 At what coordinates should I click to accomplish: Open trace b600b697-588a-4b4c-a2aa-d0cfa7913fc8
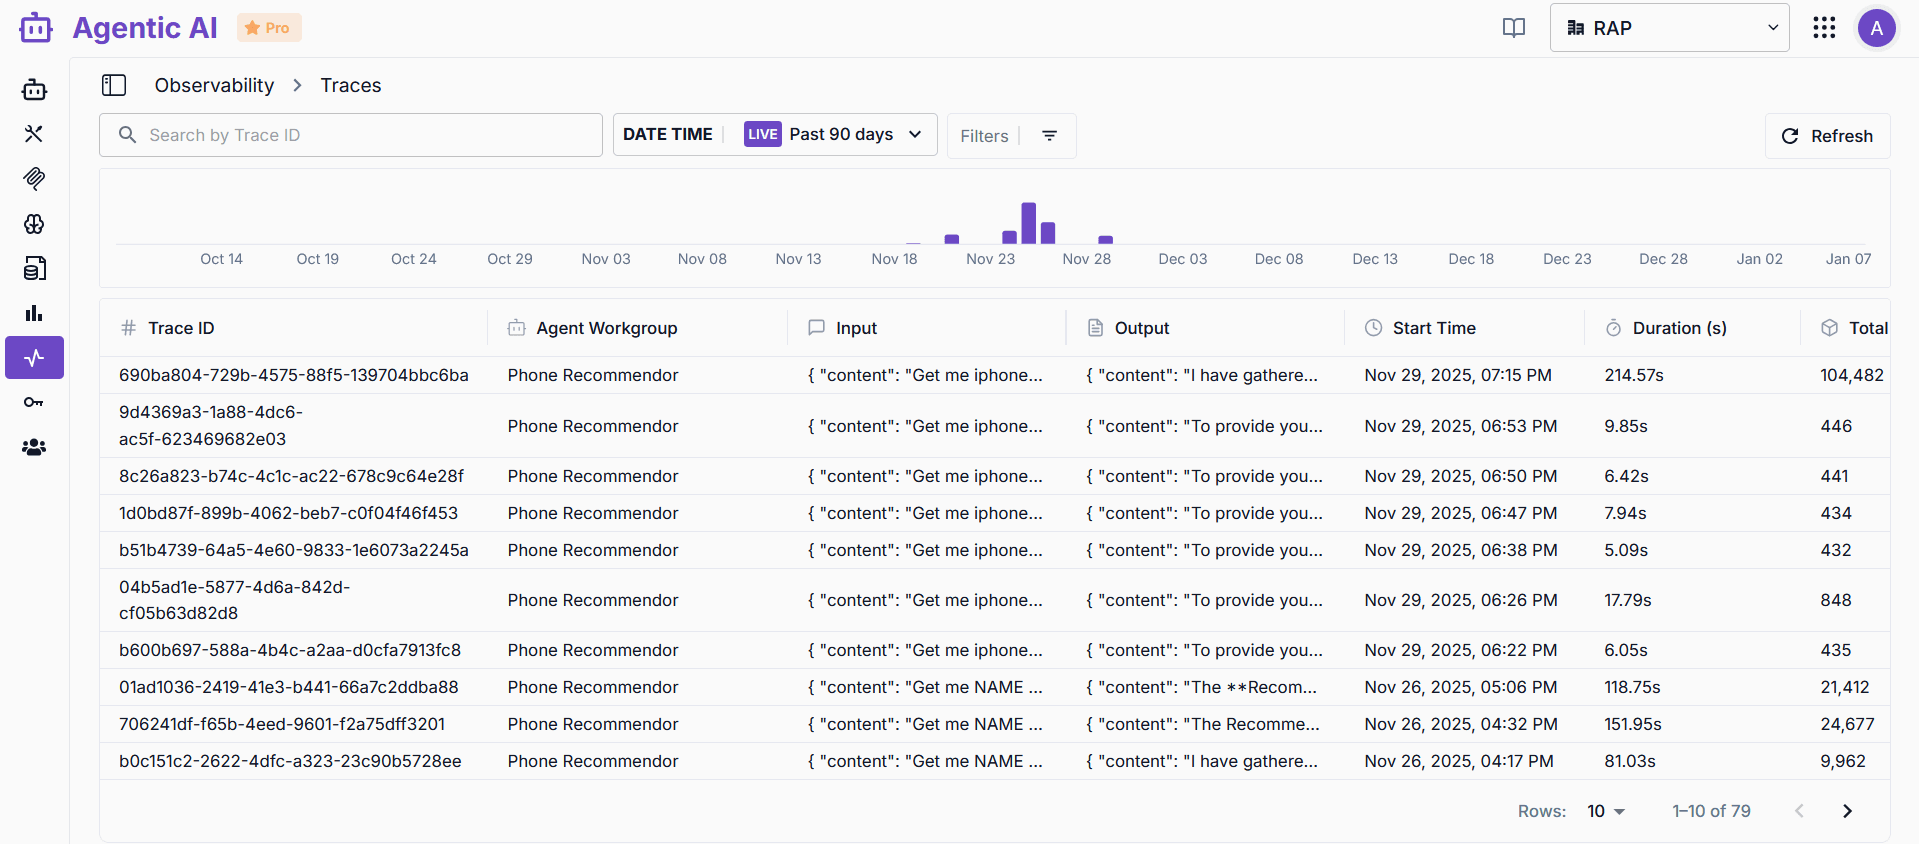(290, 650)
